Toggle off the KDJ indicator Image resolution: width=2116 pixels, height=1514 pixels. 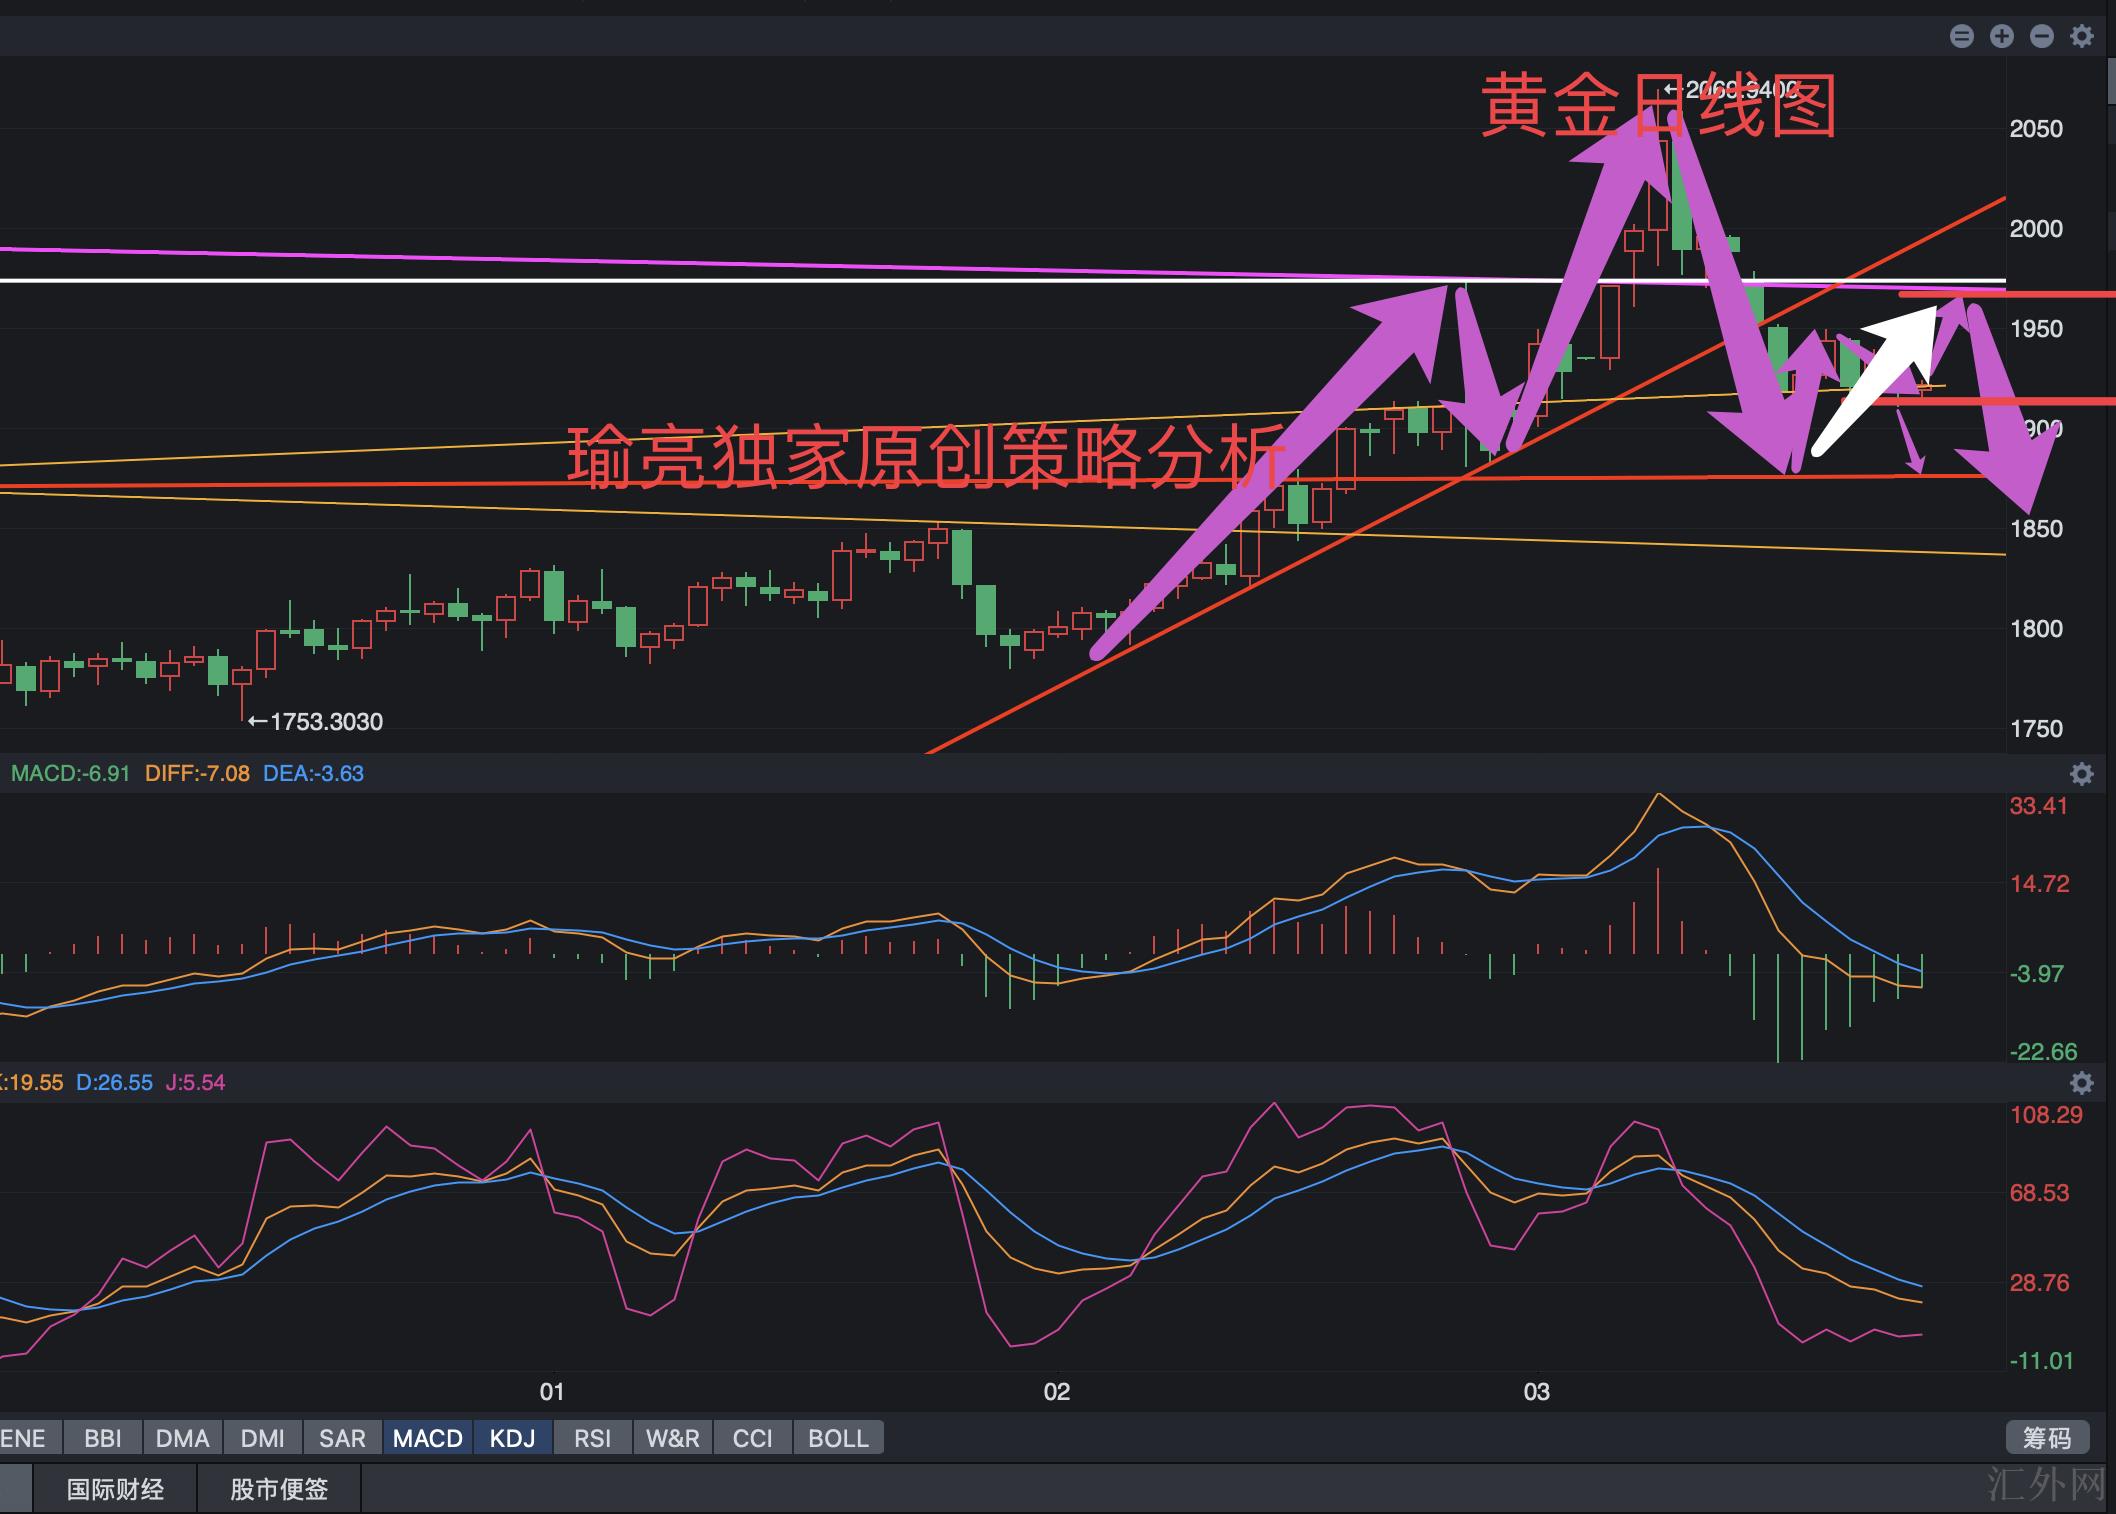click(x=512, y=1438)
